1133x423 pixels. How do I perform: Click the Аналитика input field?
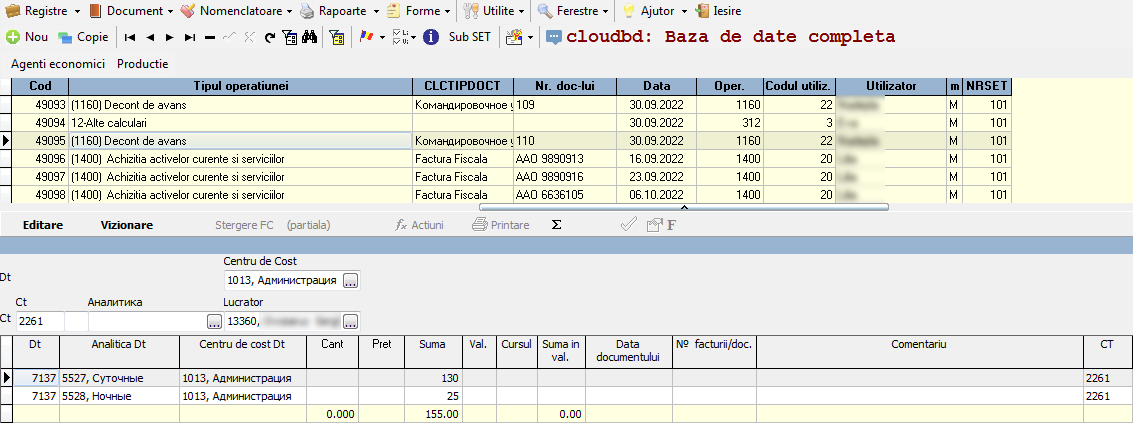click(147, 321)
